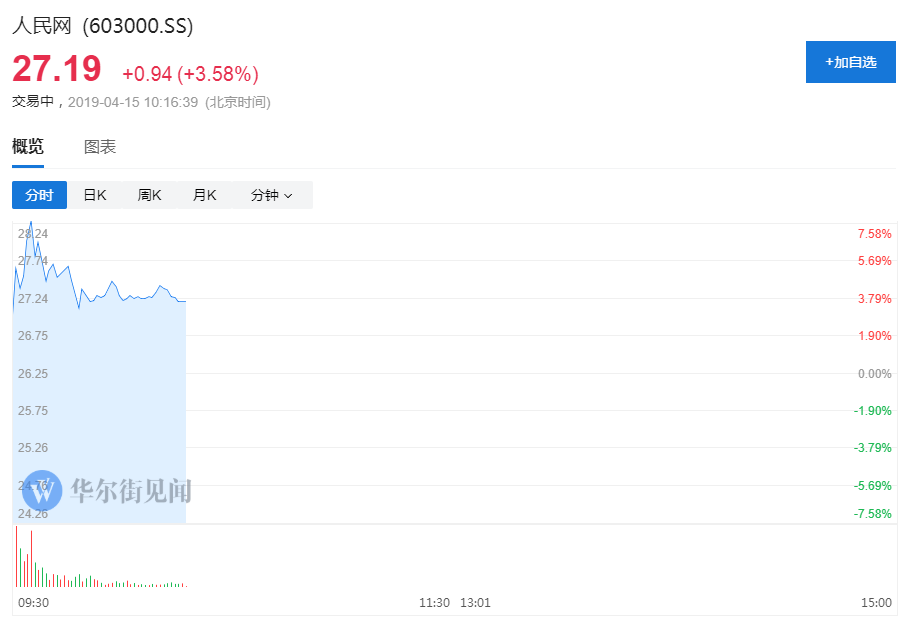Click the intraday price line's highest peak
The width and height of the screenshot is (905, 622).
click(x=31, y=222)
